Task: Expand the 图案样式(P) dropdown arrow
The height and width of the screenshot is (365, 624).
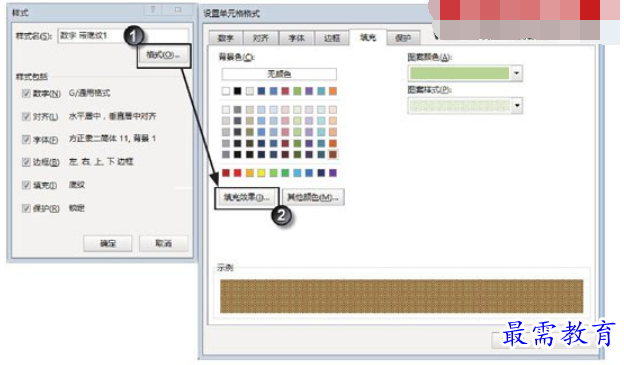Action: pyautogui.click(x=517, y=105)
